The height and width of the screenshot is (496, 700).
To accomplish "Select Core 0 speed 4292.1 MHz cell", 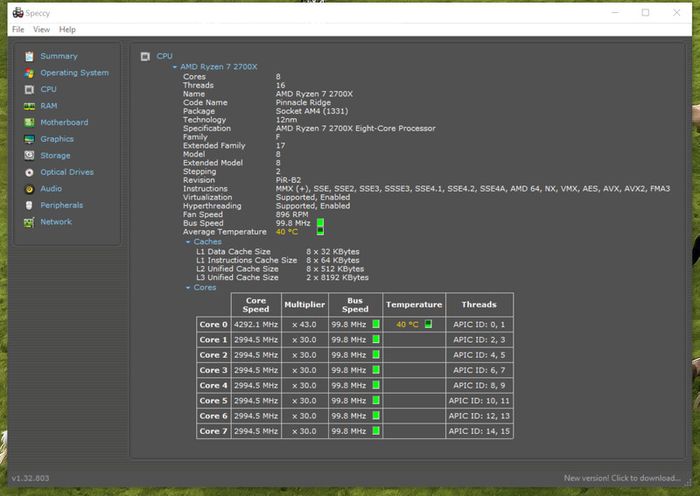I will (256, 324).
